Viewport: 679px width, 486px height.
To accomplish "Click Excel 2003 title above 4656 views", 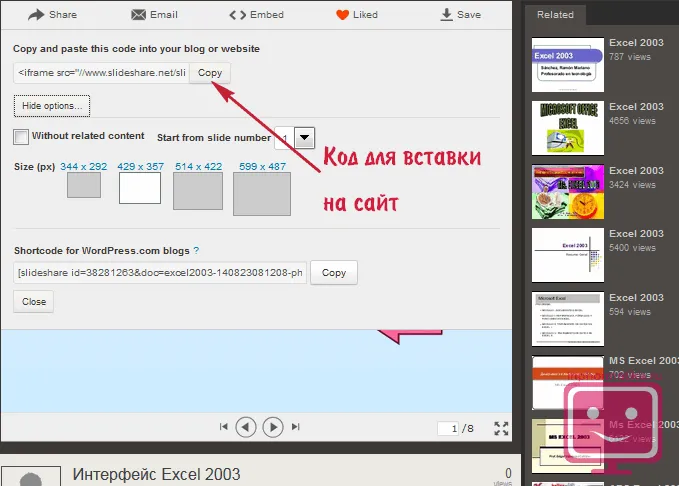I will (636, 107).
